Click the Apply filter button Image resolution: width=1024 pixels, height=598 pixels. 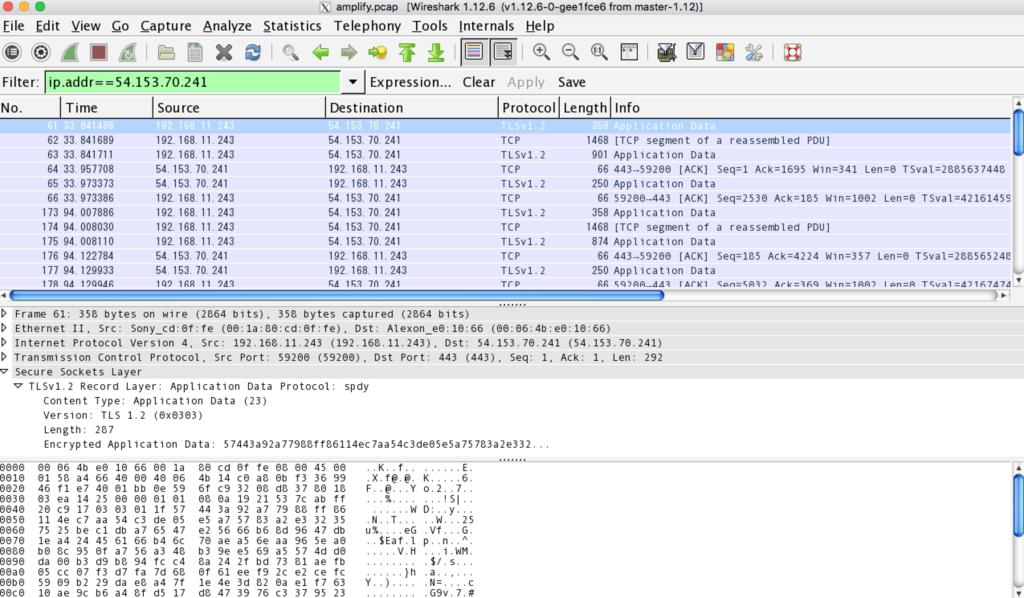(x=526, y=82)
